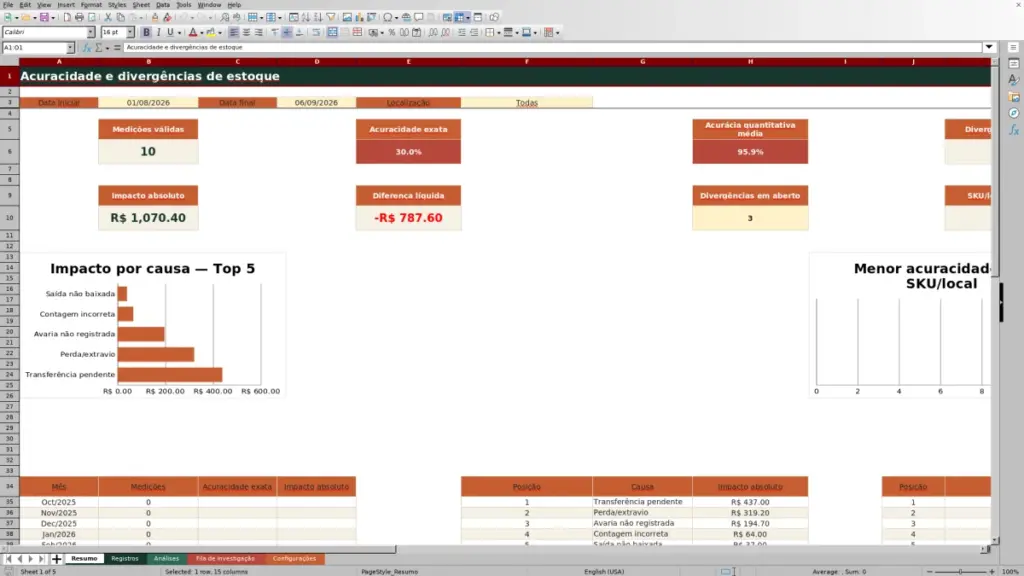Click the 06/09/2026 end date cell

point(316,103)
